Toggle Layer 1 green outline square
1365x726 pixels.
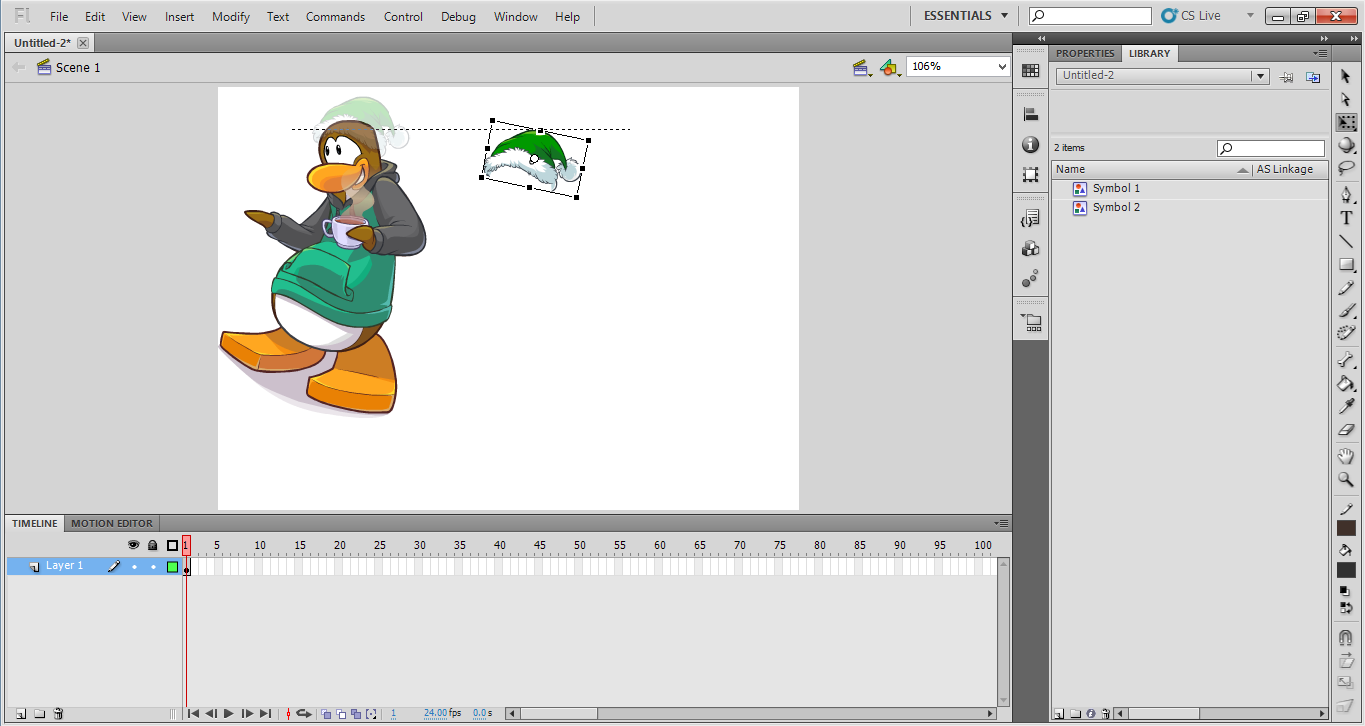click(x=172, y=567)
